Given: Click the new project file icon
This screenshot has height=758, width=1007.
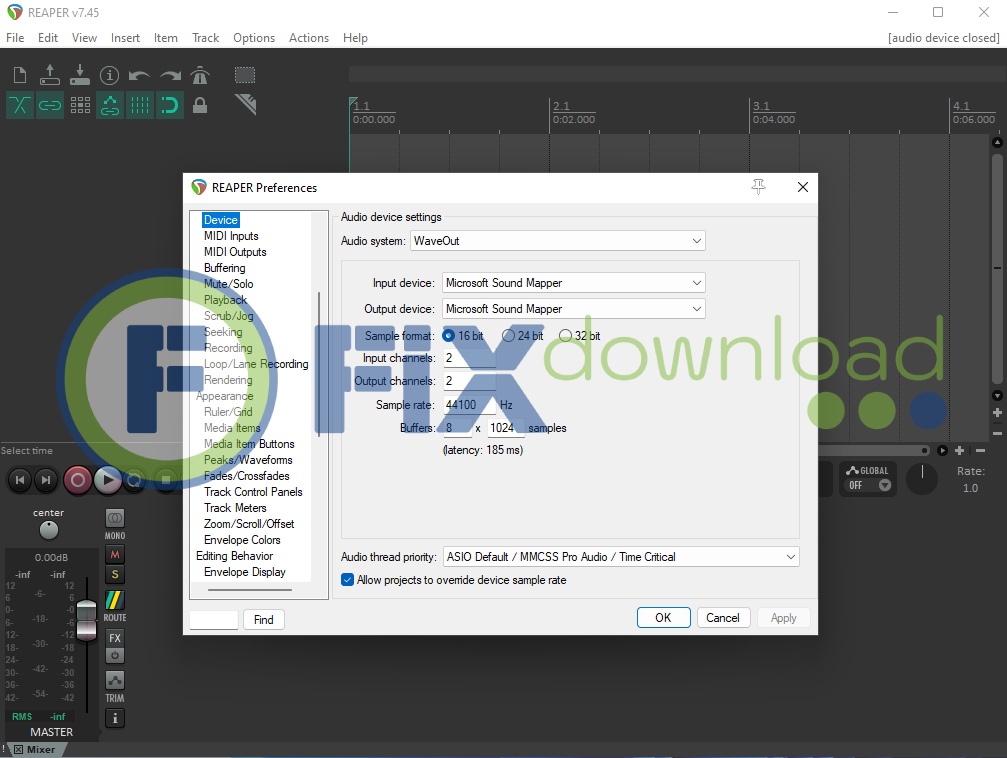Looking at the screenshot, I should [20, 75].
